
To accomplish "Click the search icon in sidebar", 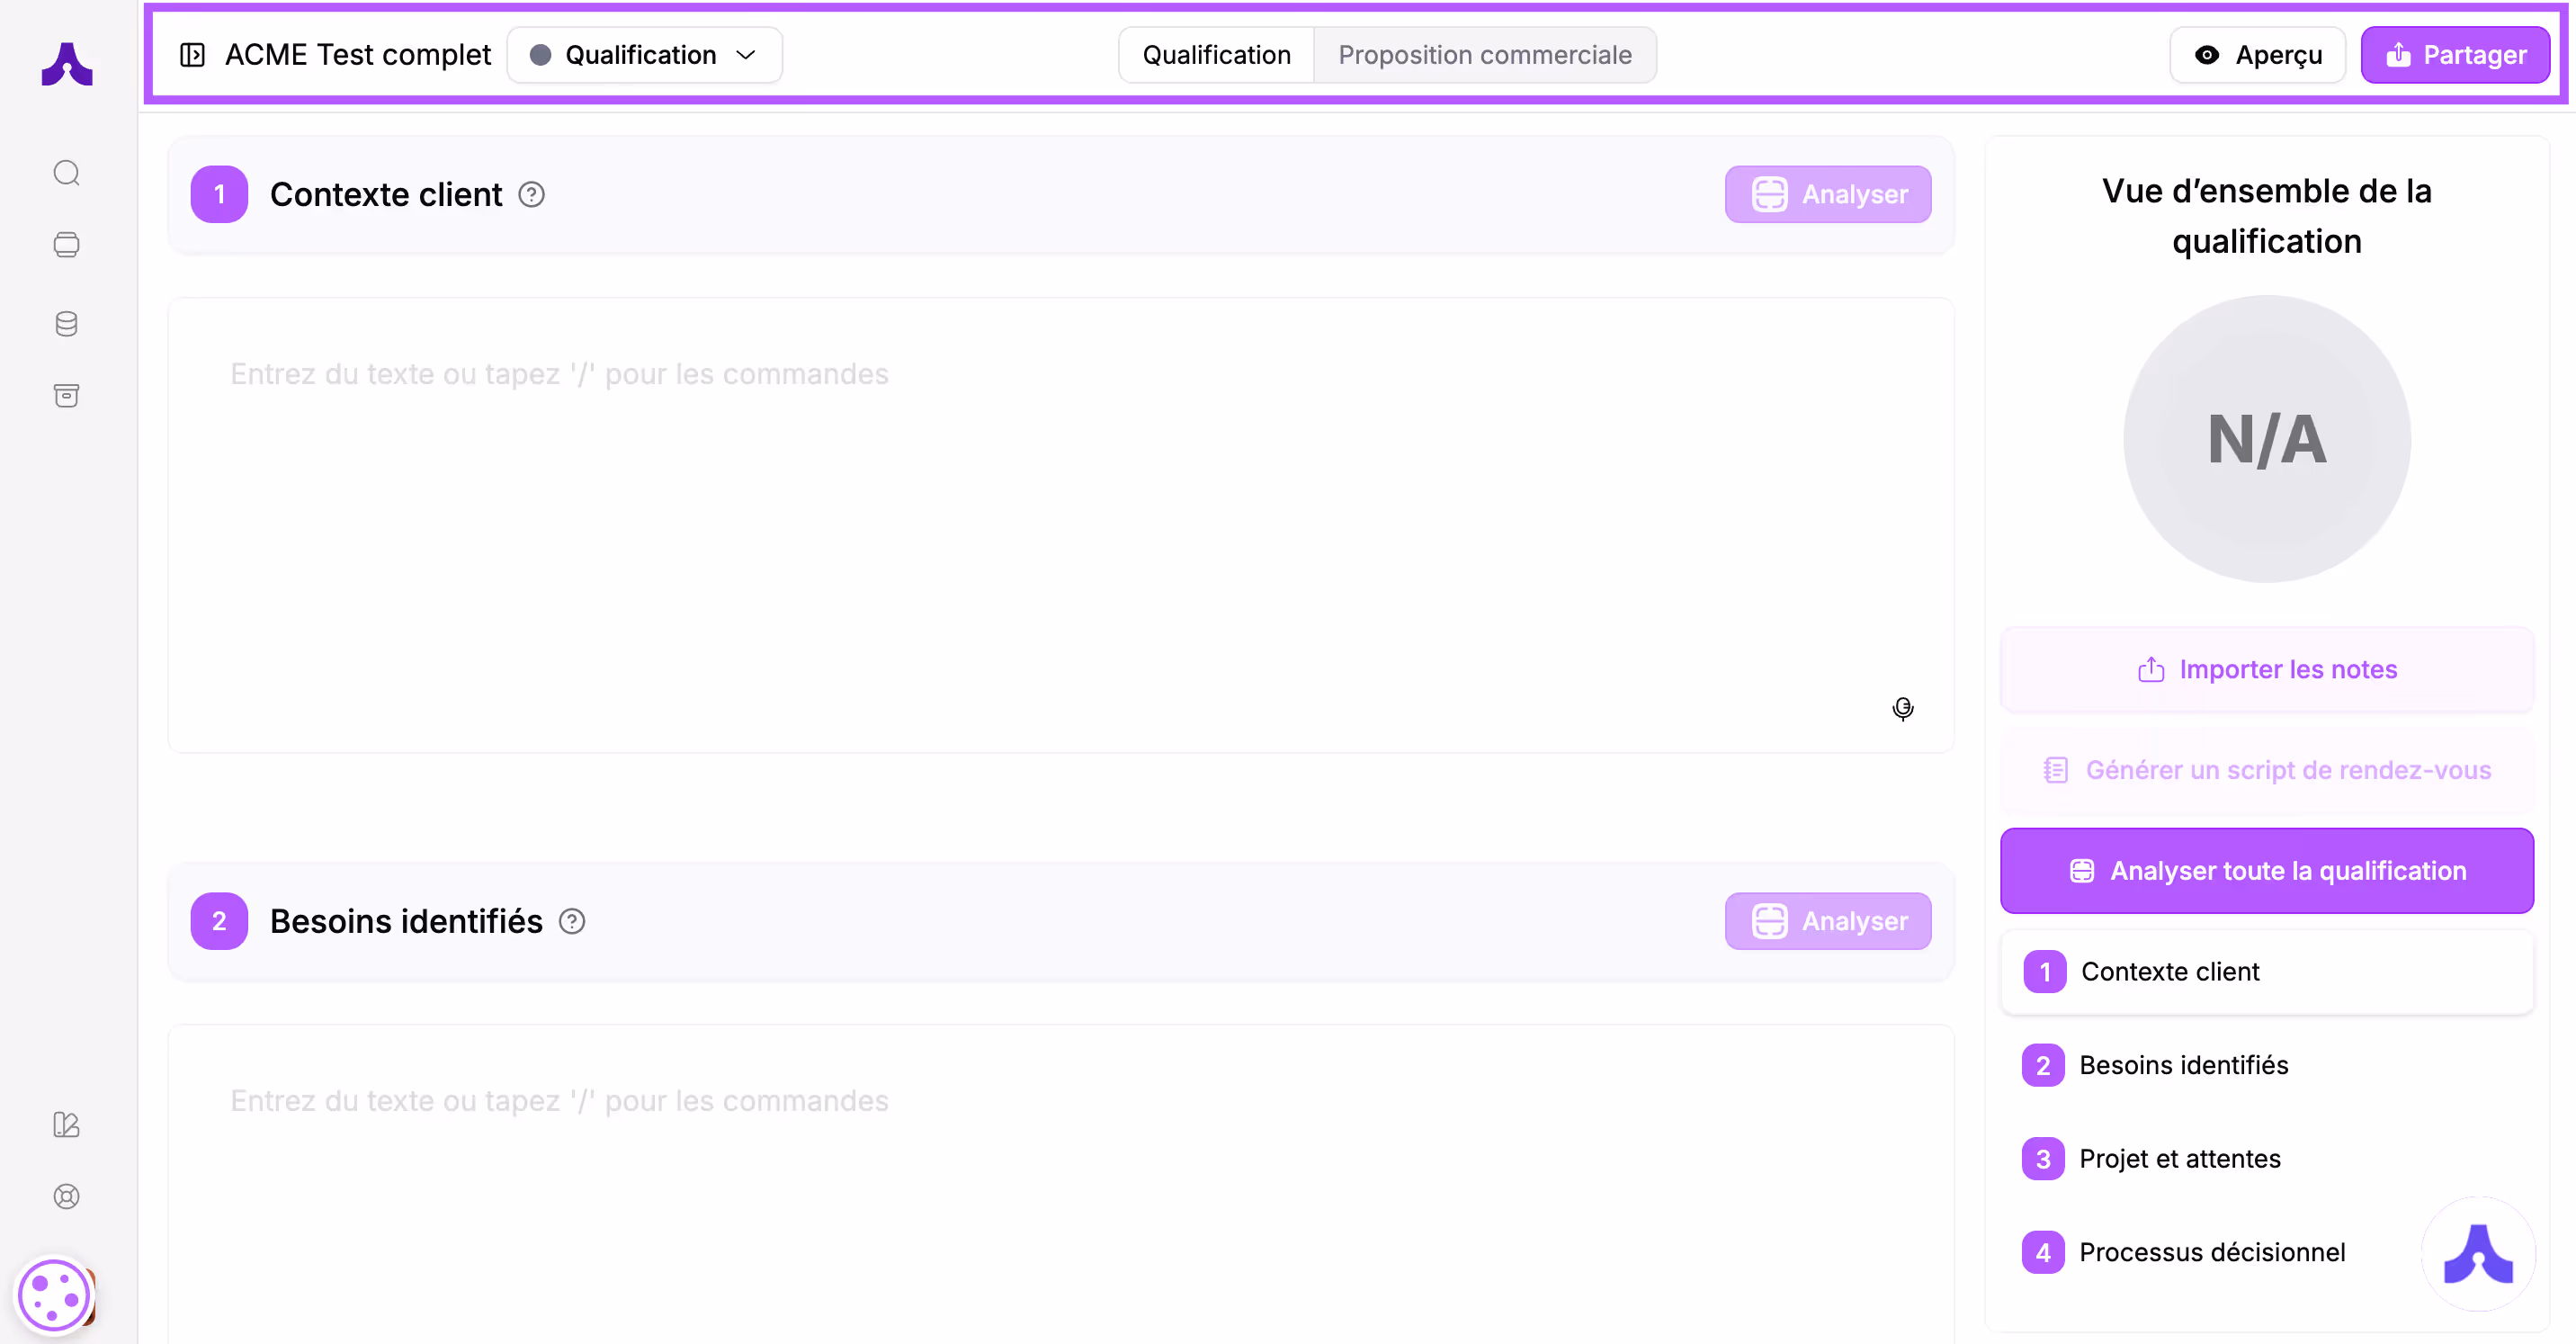I will click(x=66, y=173).
